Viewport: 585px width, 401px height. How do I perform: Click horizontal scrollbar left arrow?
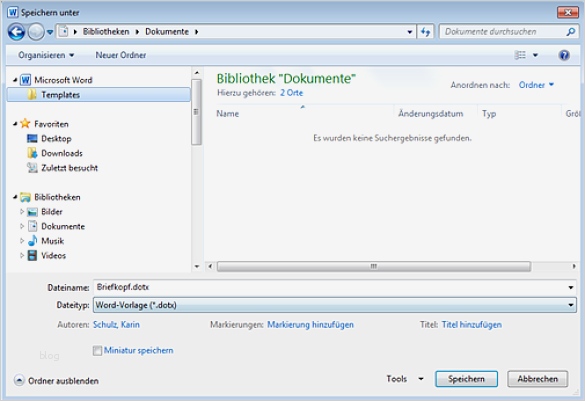coord(210,266)
